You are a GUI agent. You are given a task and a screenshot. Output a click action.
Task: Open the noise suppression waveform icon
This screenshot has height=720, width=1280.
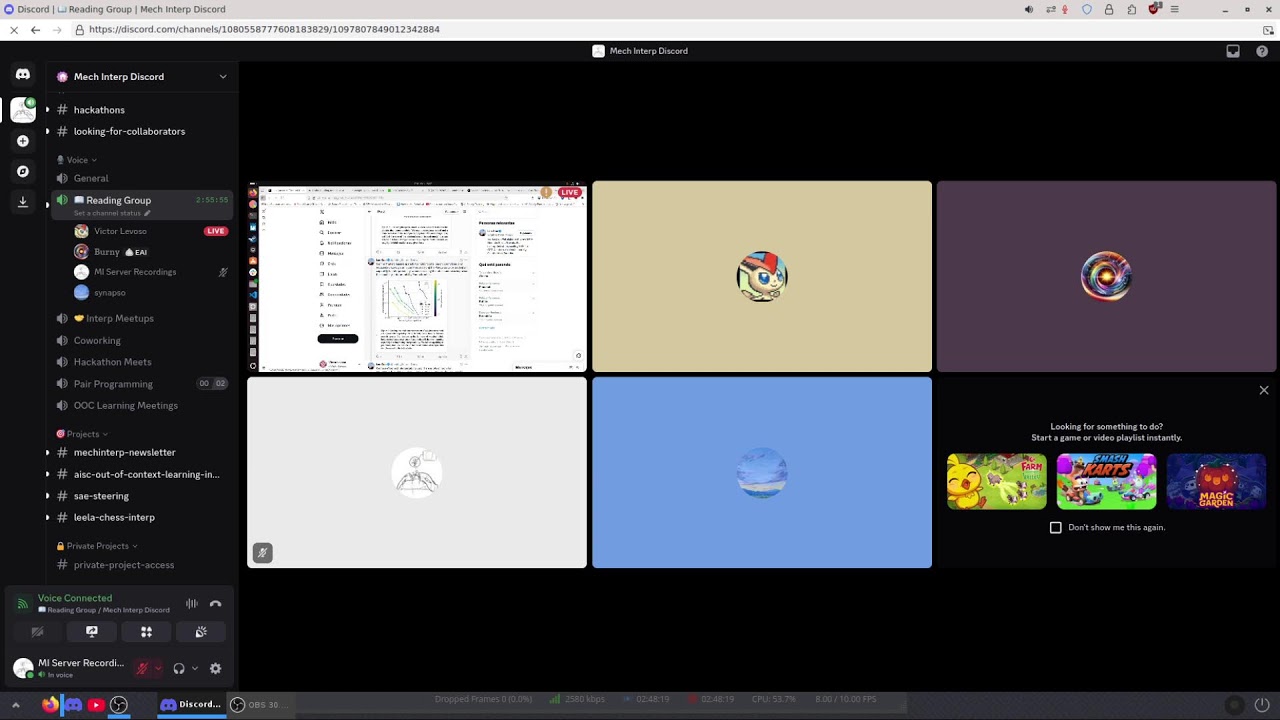[x=191, y=604]
